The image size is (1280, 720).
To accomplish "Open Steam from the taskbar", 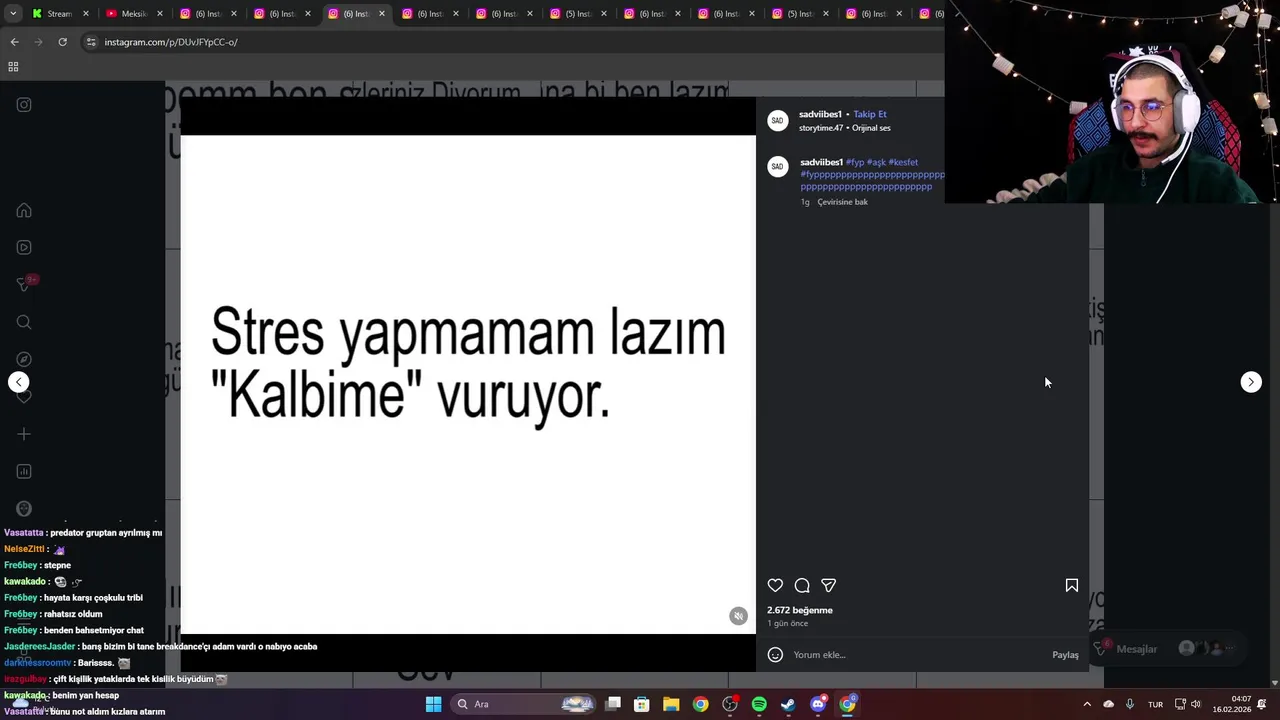I will pyautogui.click(x=788, y=704).
